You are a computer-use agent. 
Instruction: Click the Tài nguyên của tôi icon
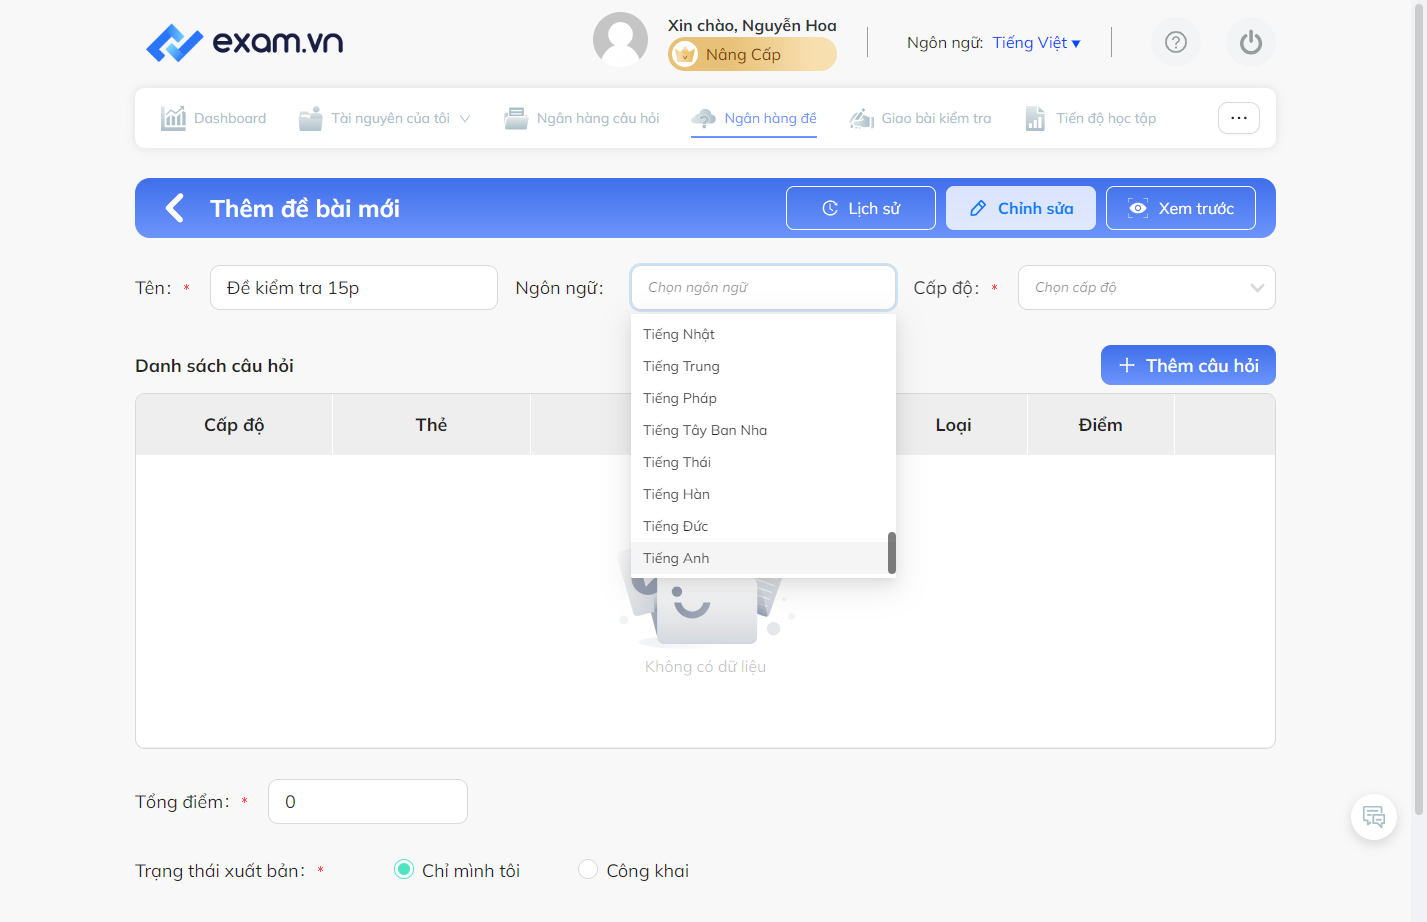coord(311,118)
